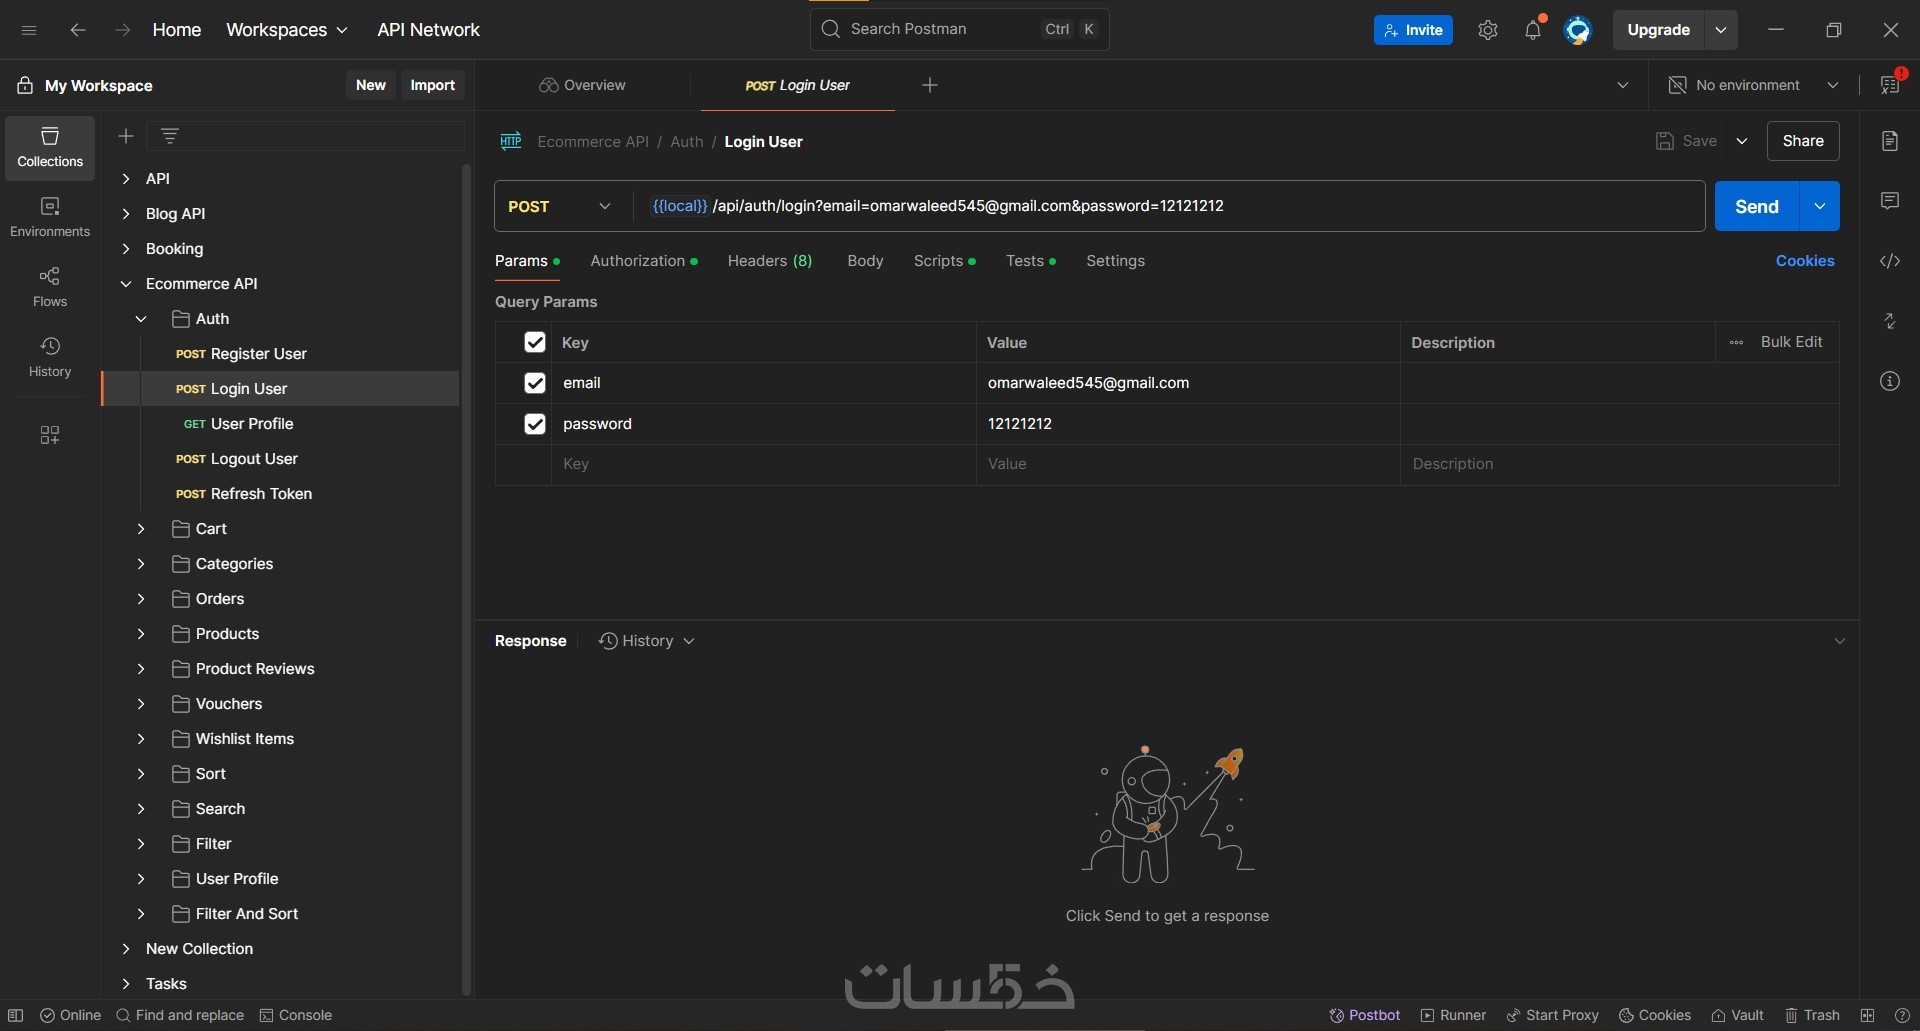Switch to the Settings tab
1920x1031 pixels.
(x=1115, y=261)
